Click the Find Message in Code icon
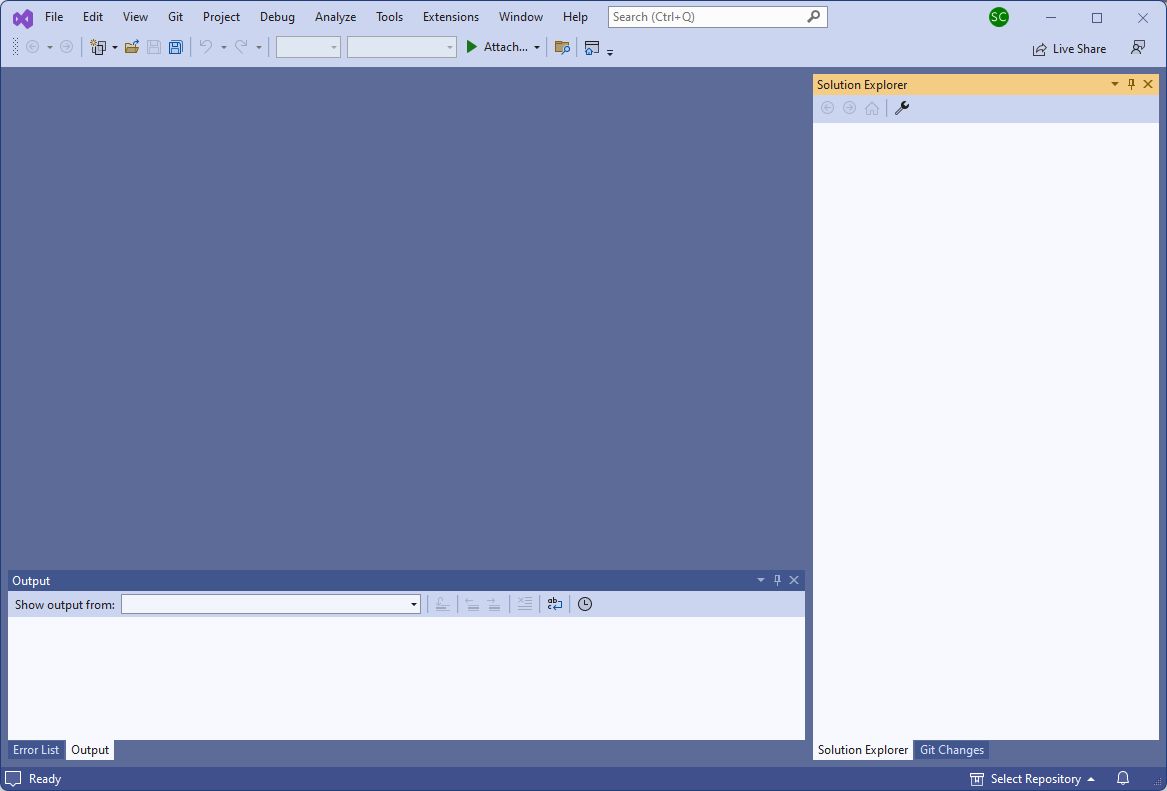Viewport: 1167px width, 791px height. coord(443,604)
